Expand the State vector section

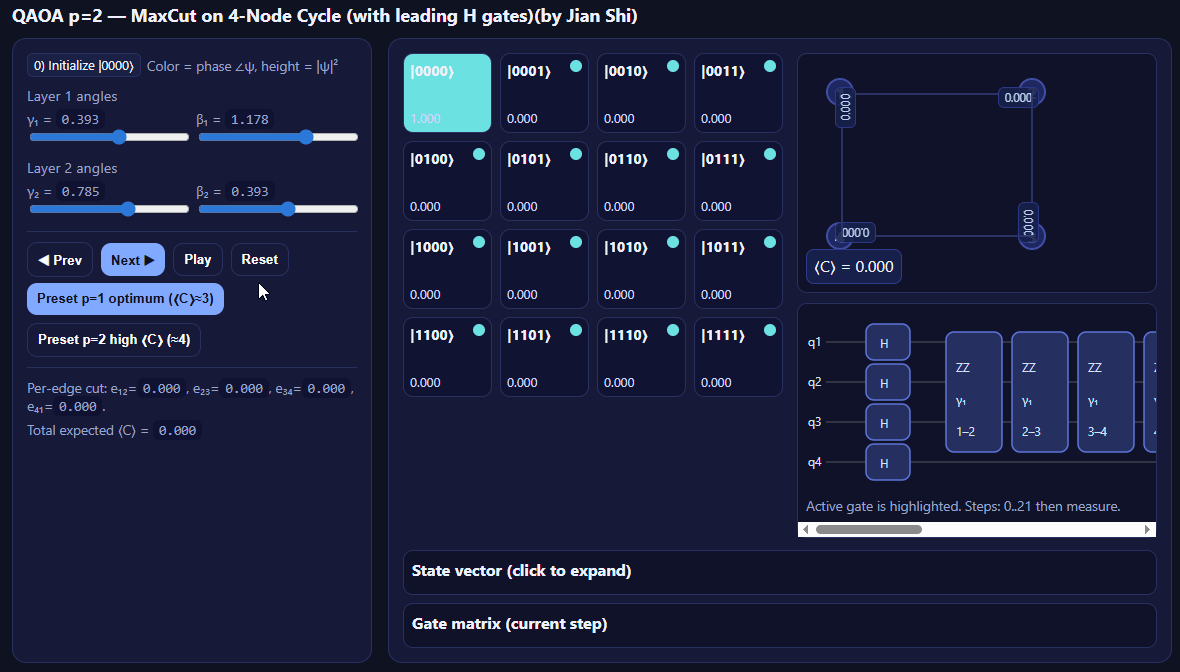point(779,572)
